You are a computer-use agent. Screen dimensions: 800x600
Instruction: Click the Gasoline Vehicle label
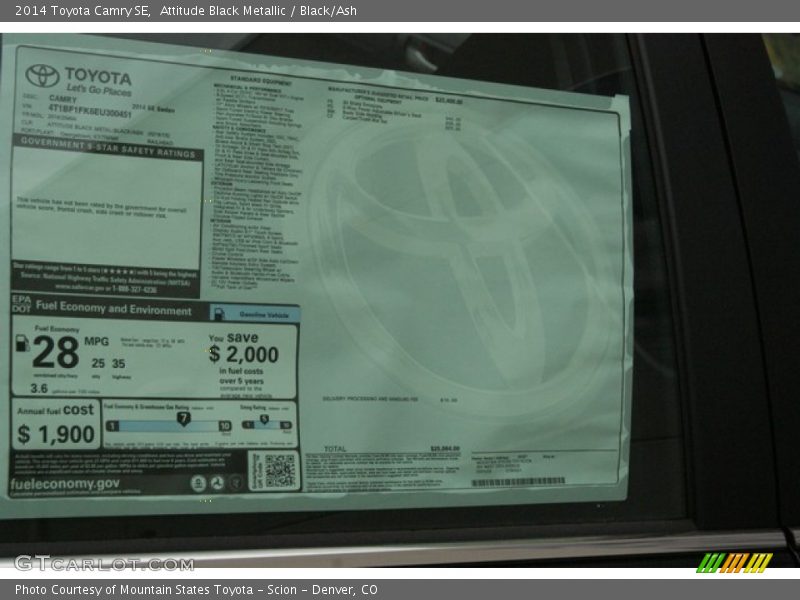[263, 314]
